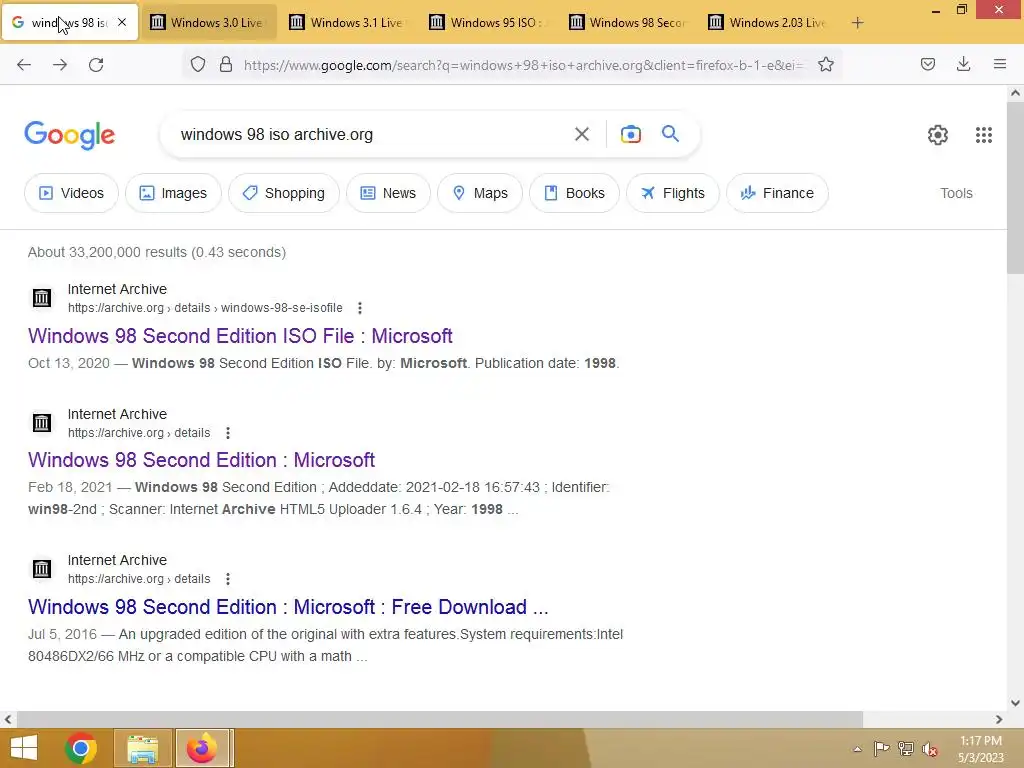
Task: Click About 33,200,000 results text
Action: tap(157, 252)
